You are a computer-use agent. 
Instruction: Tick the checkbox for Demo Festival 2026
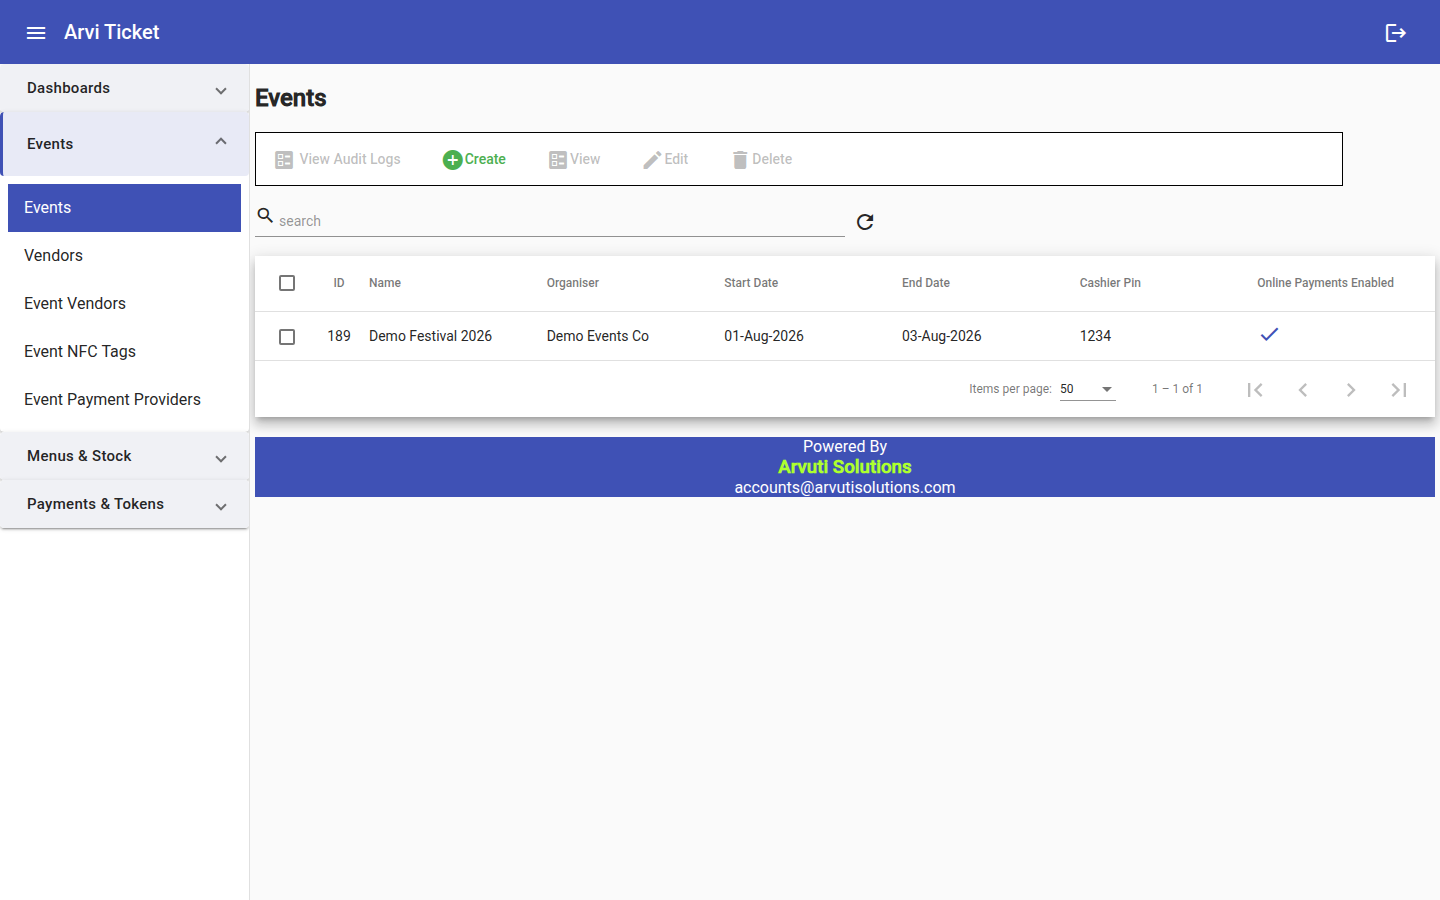(x=287, y=337)
